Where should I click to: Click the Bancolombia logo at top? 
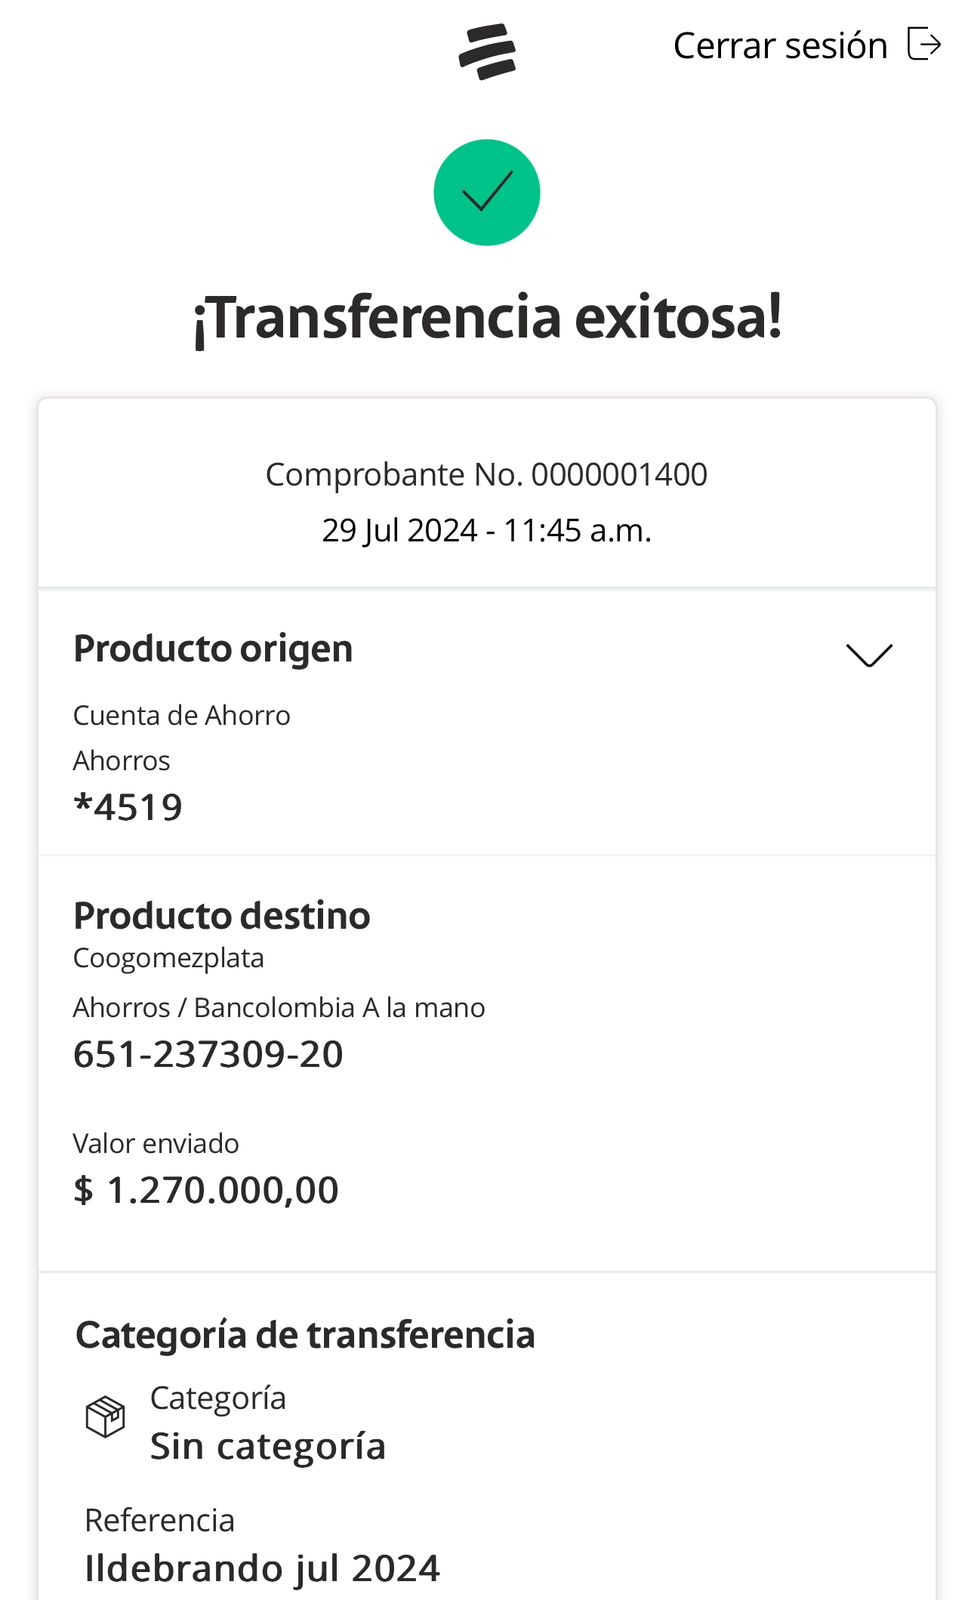[487, 50]
